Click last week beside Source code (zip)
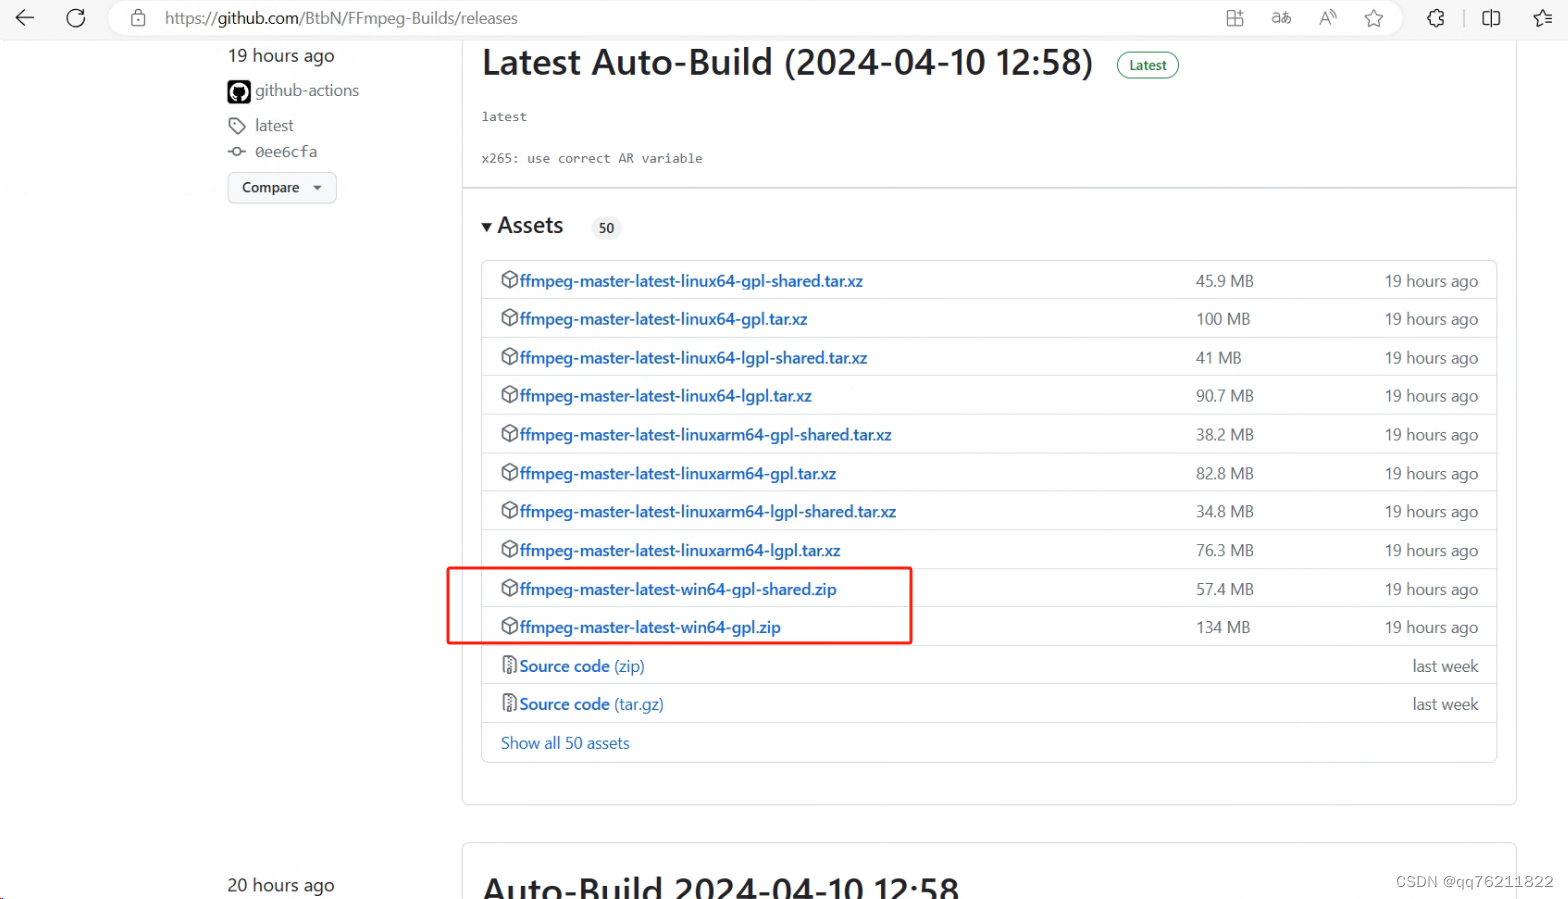Image resolution: width=1568 pixels, height=899 pixels. tap(1445, 666)
